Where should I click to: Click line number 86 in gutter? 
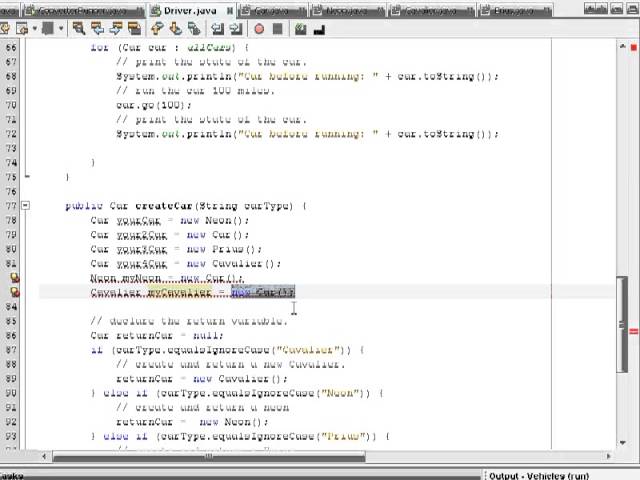[x=11, y=336]
